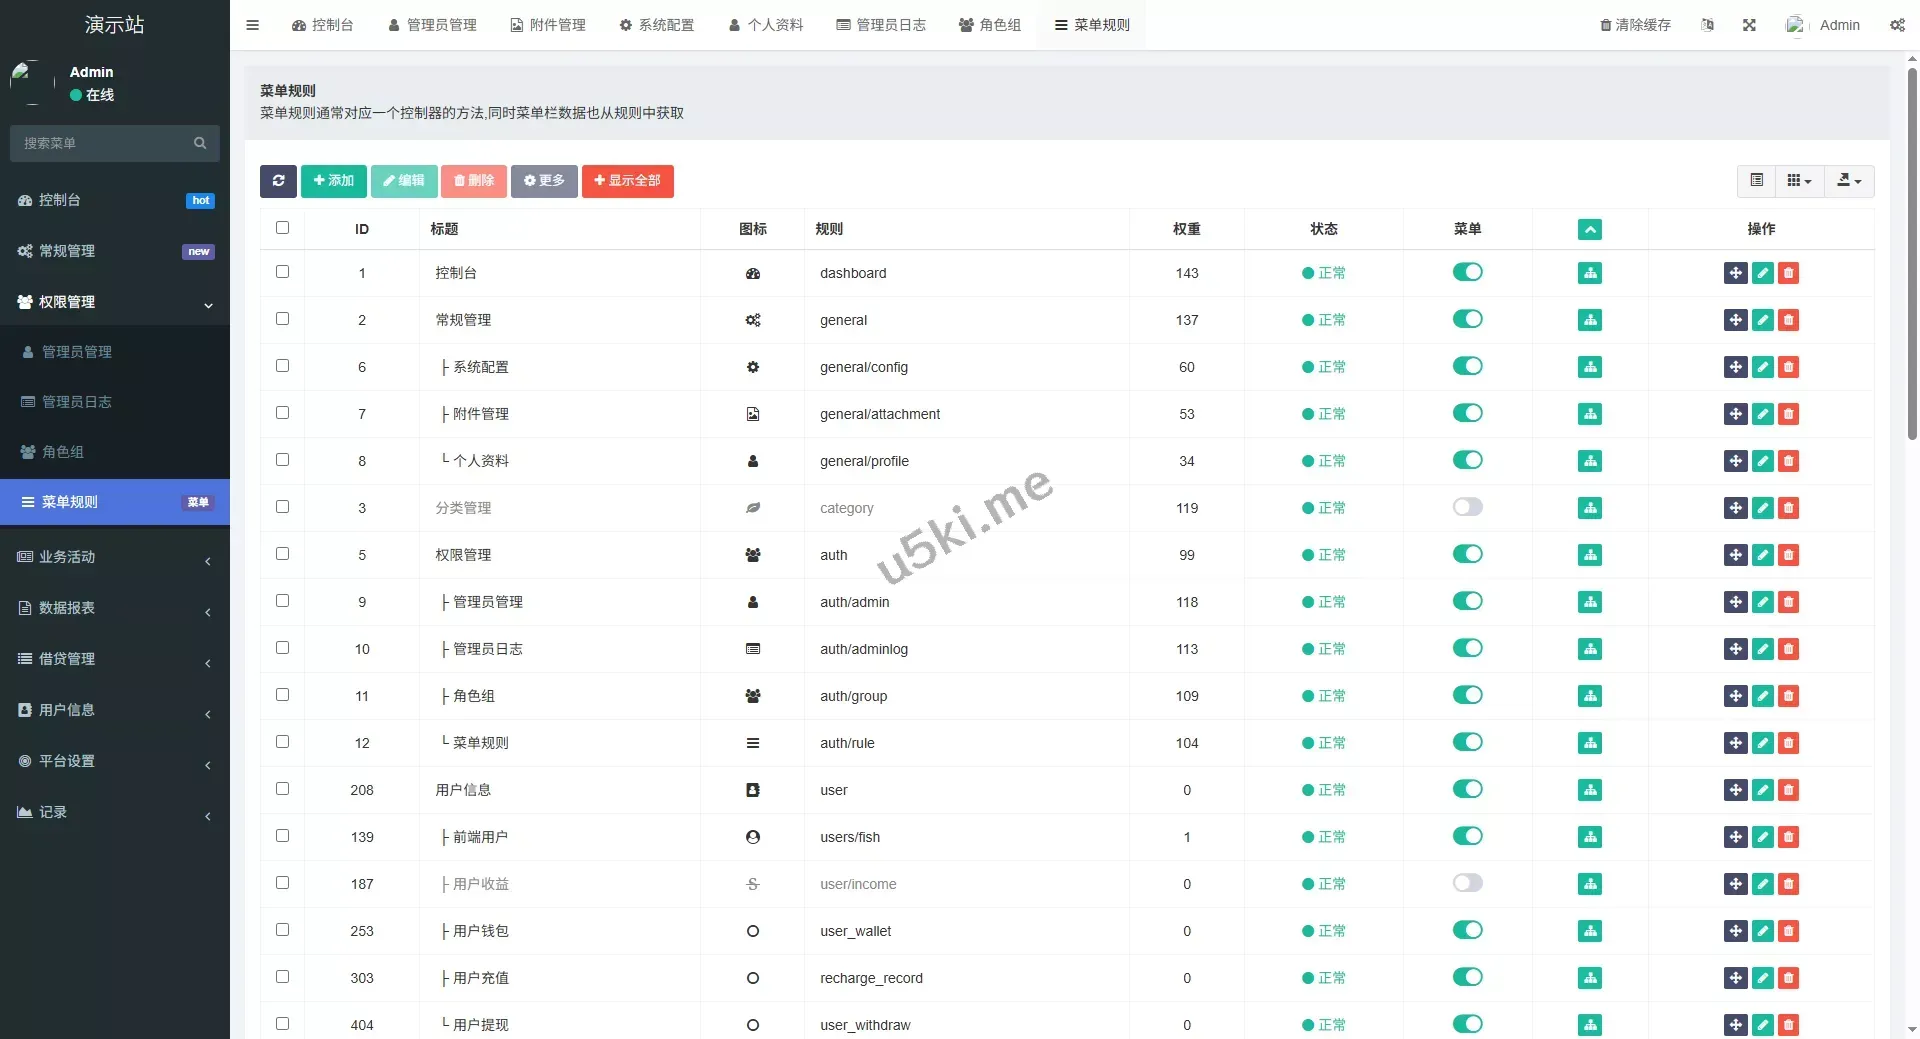
Task: Click the 搜索菜单 search field
Action: pos(105,143)
